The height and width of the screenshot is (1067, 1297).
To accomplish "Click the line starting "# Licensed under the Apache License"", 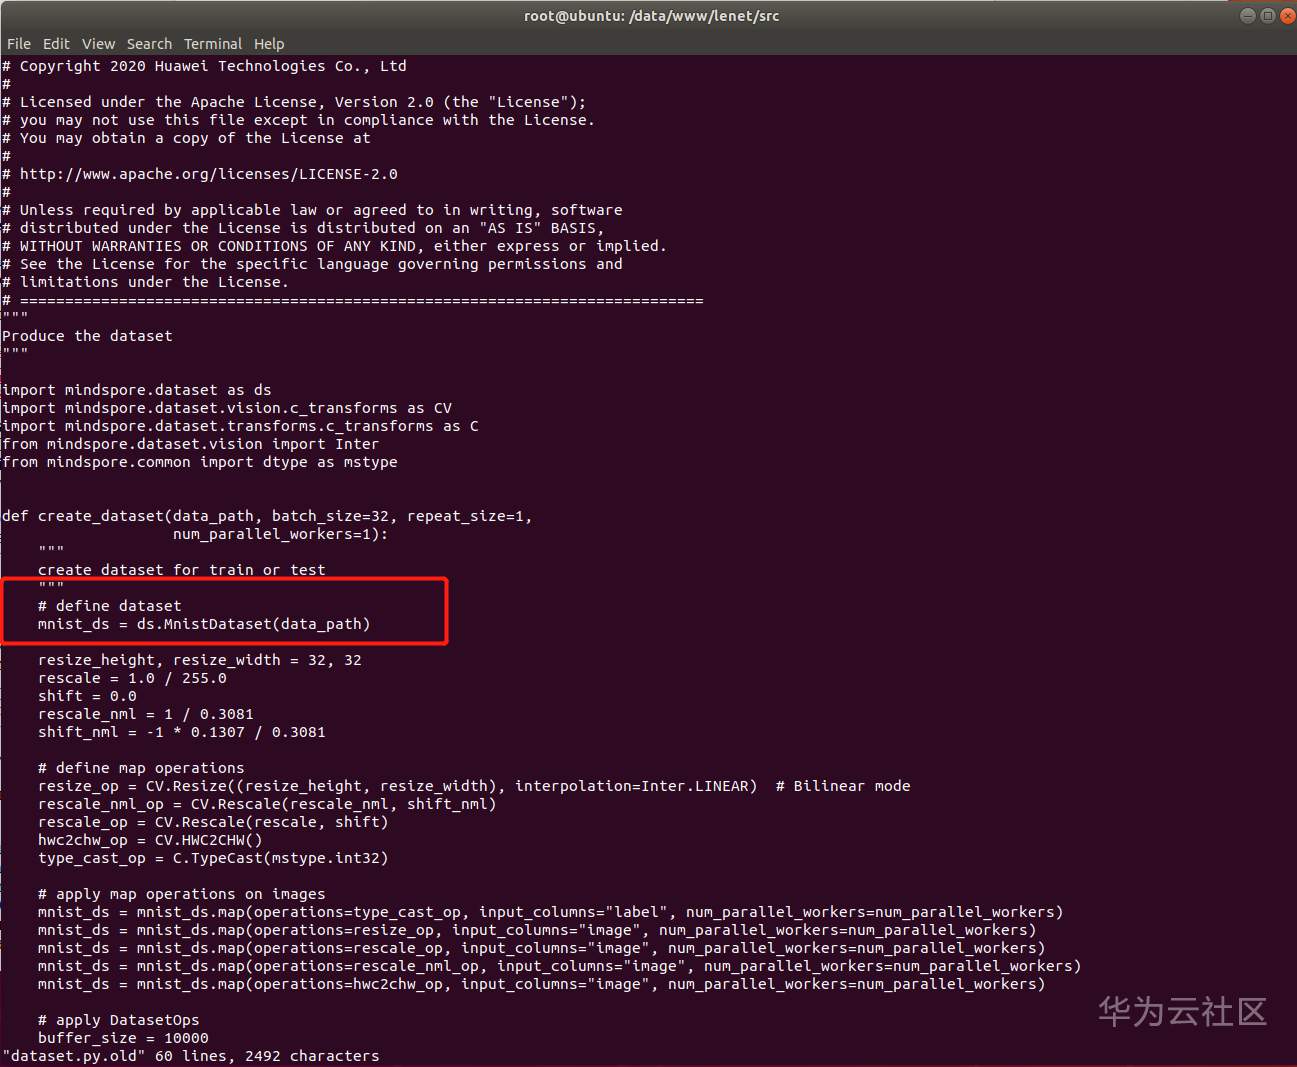I will tap(294, 102).
